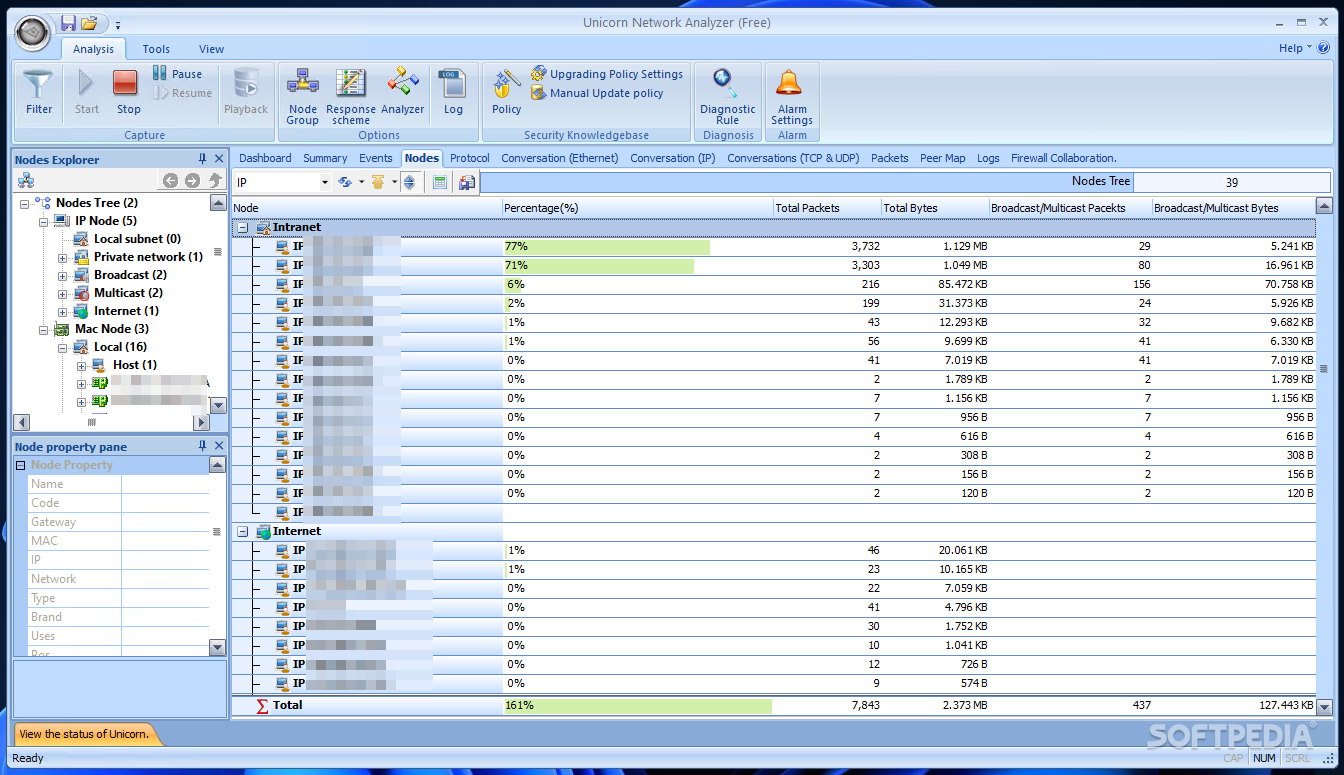This screenshot has width=1344, height=775.
Task: Sort by Total Bytes column header
Action: pos(935,208)
